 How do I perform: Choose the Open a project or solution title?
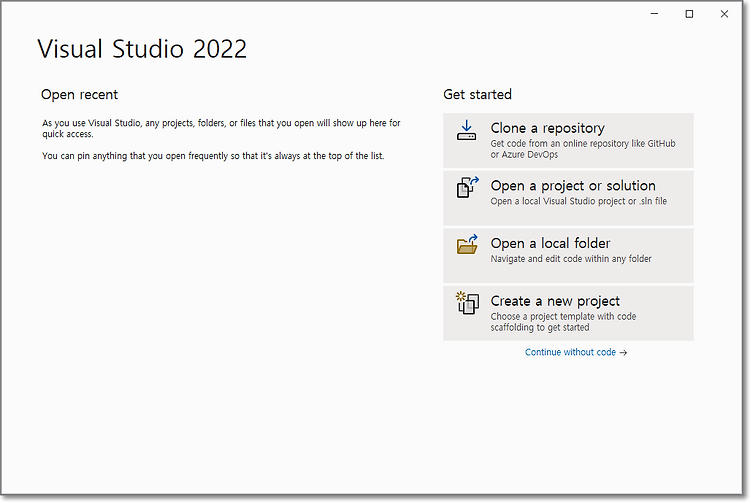[573, 186]
